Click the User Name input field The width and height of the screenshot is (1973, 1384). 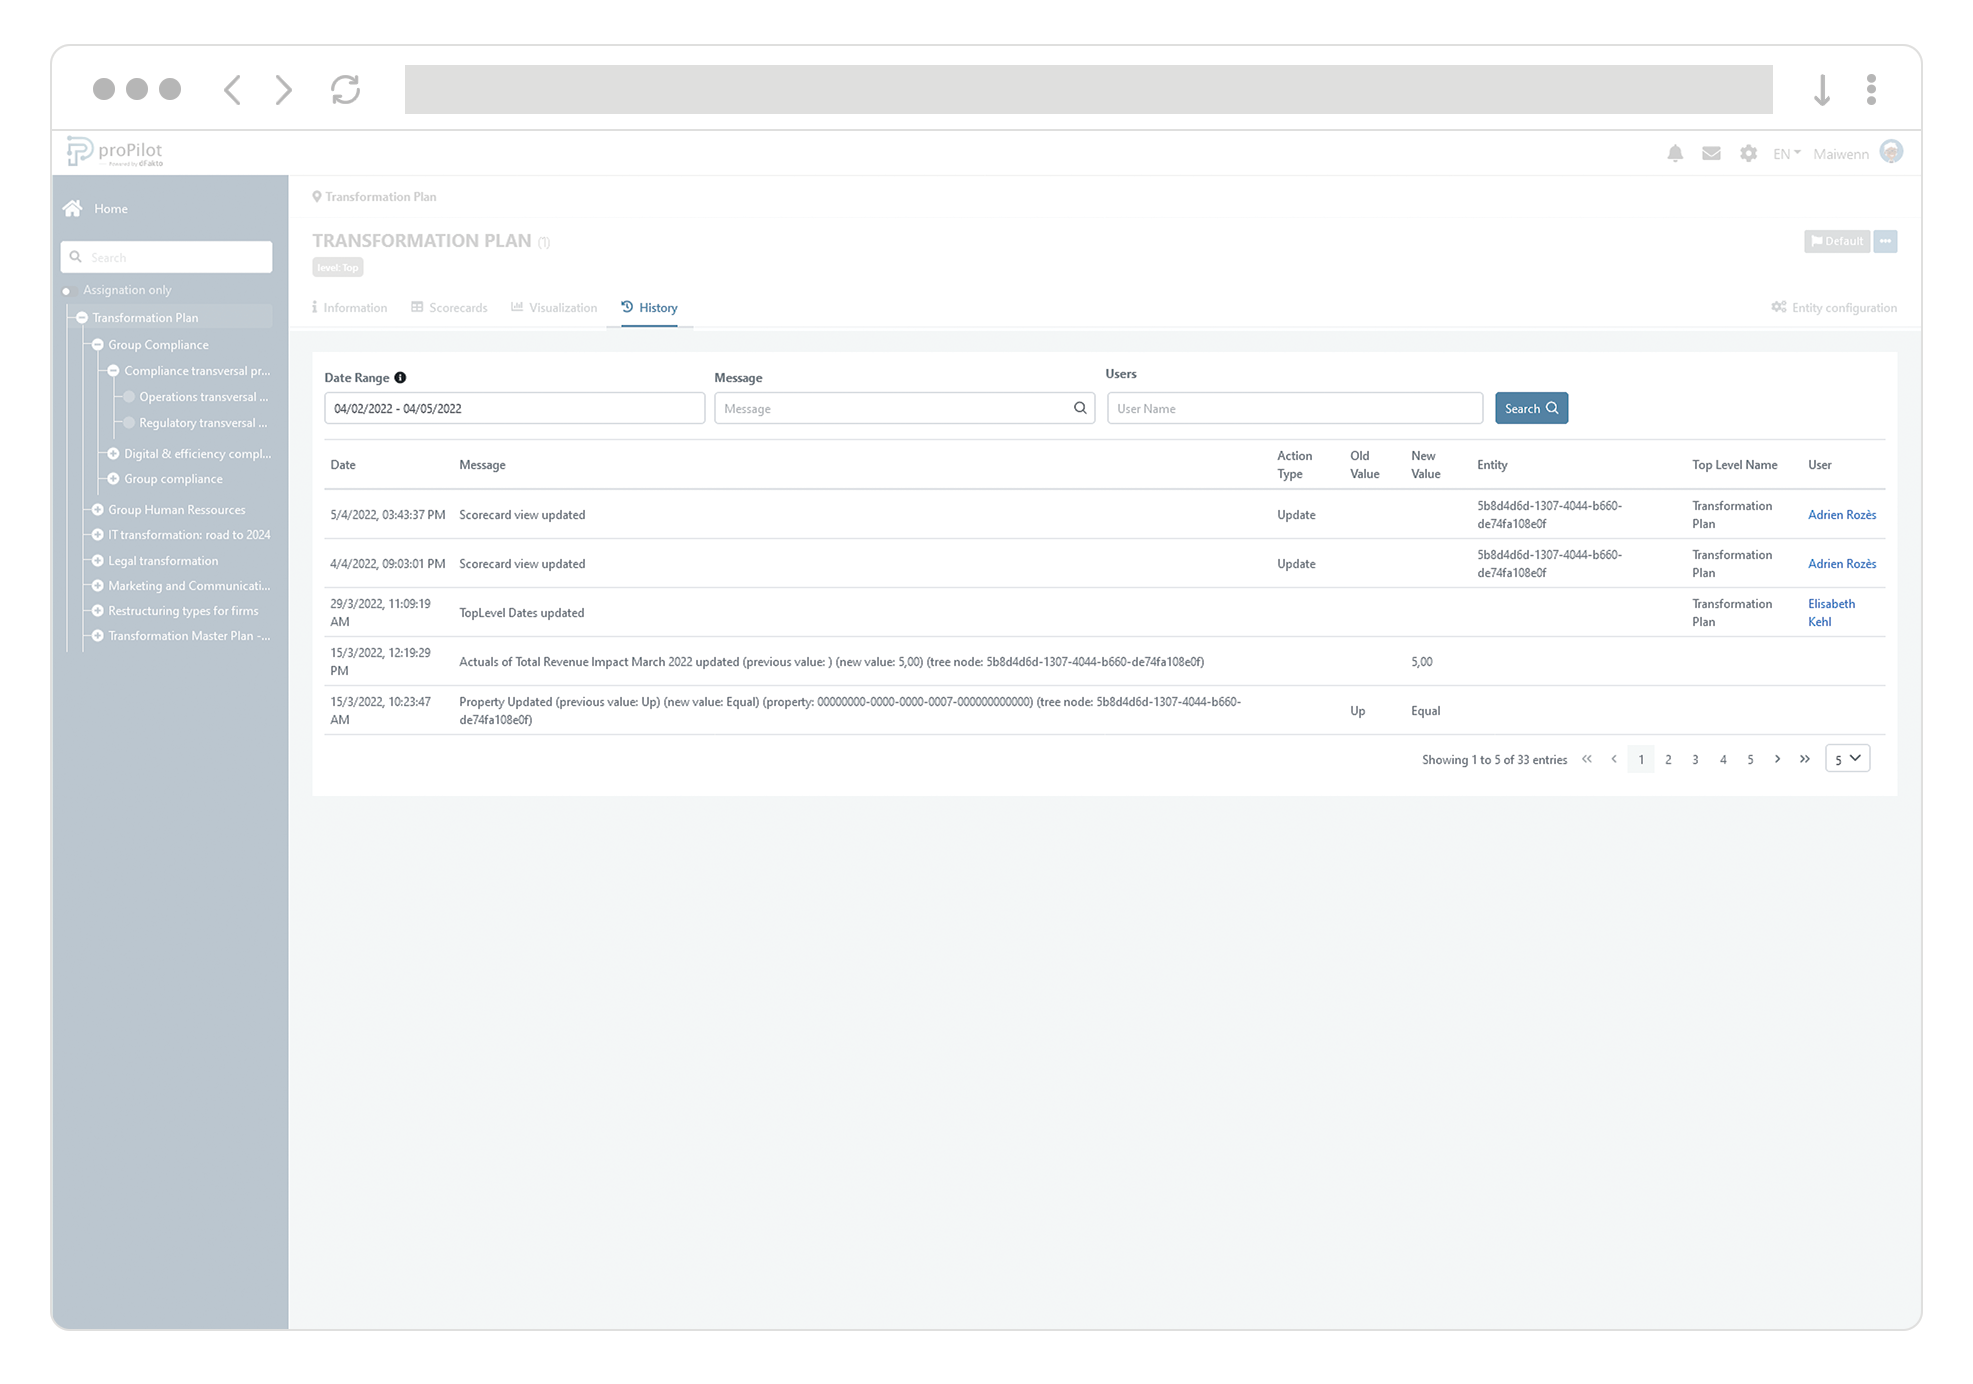(1294, 408)
